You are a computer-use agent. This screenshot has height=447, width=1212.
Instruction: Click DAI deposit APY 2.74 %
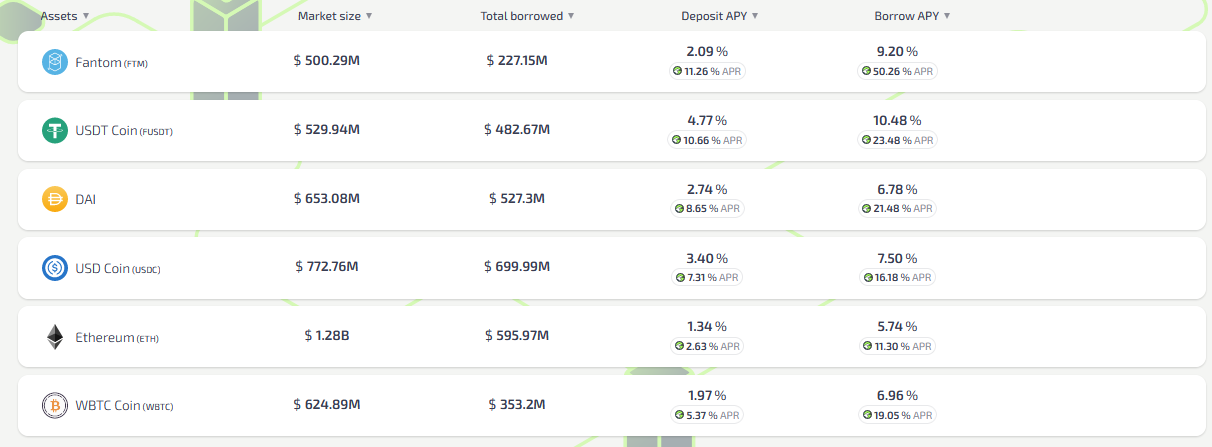click(707, 189)
